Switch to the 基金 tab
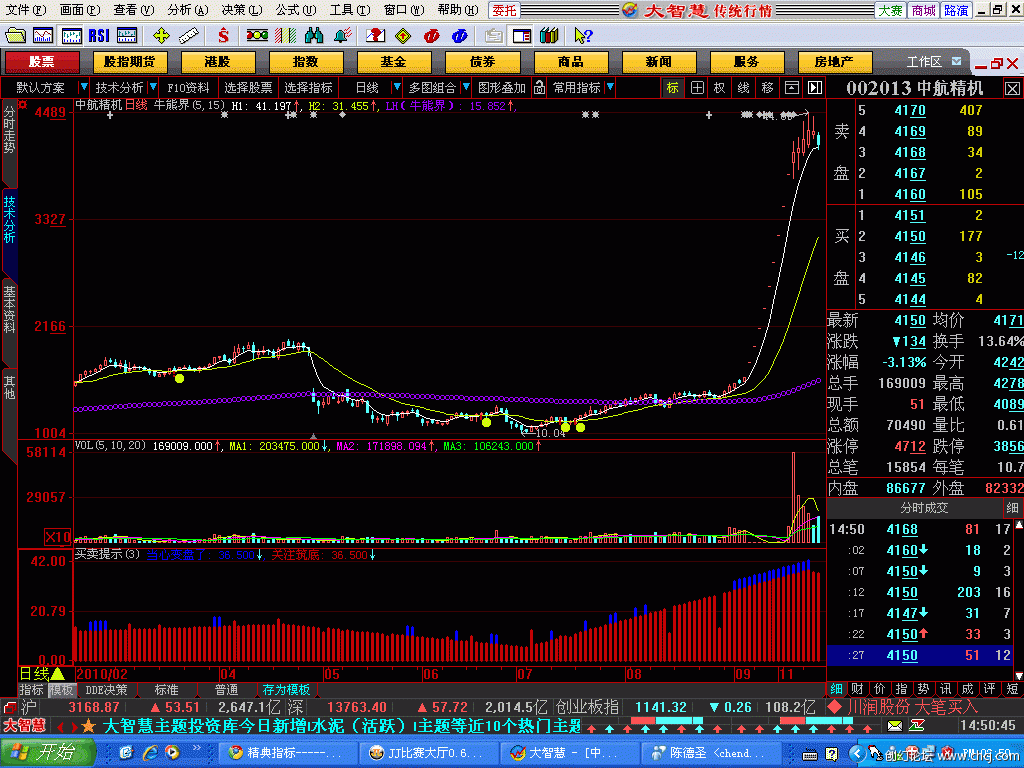 (x=394, y=62)
